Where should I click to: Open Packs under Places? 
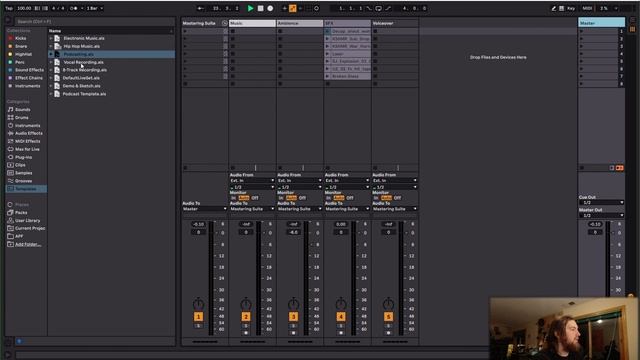tap(21, 213)
